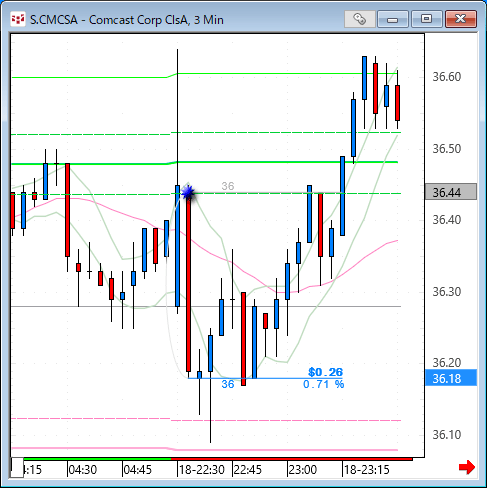Image resolution: width=487 pixels, height=488 pixels.
Task: Click the $0.26 profit label
Action: pyautogui.click(x=325, y=372)
